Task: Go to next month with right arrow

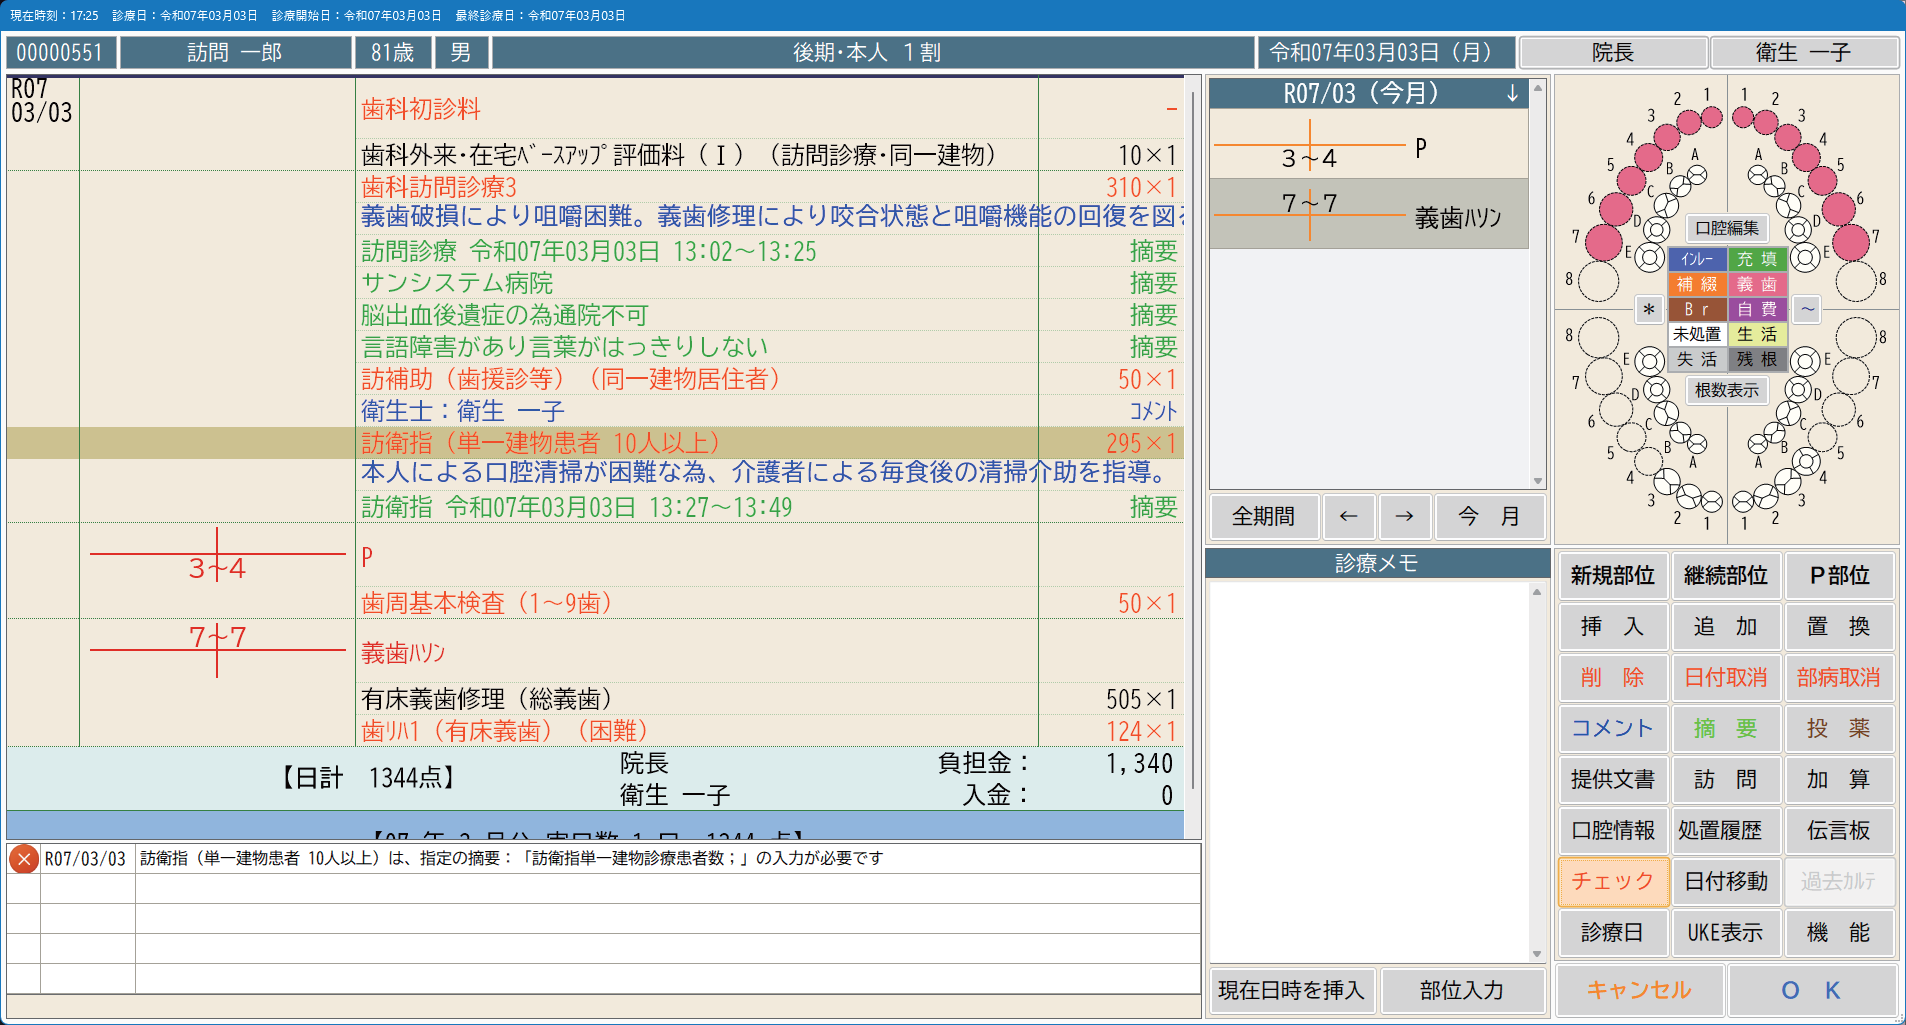Action: click(1404, 516)
